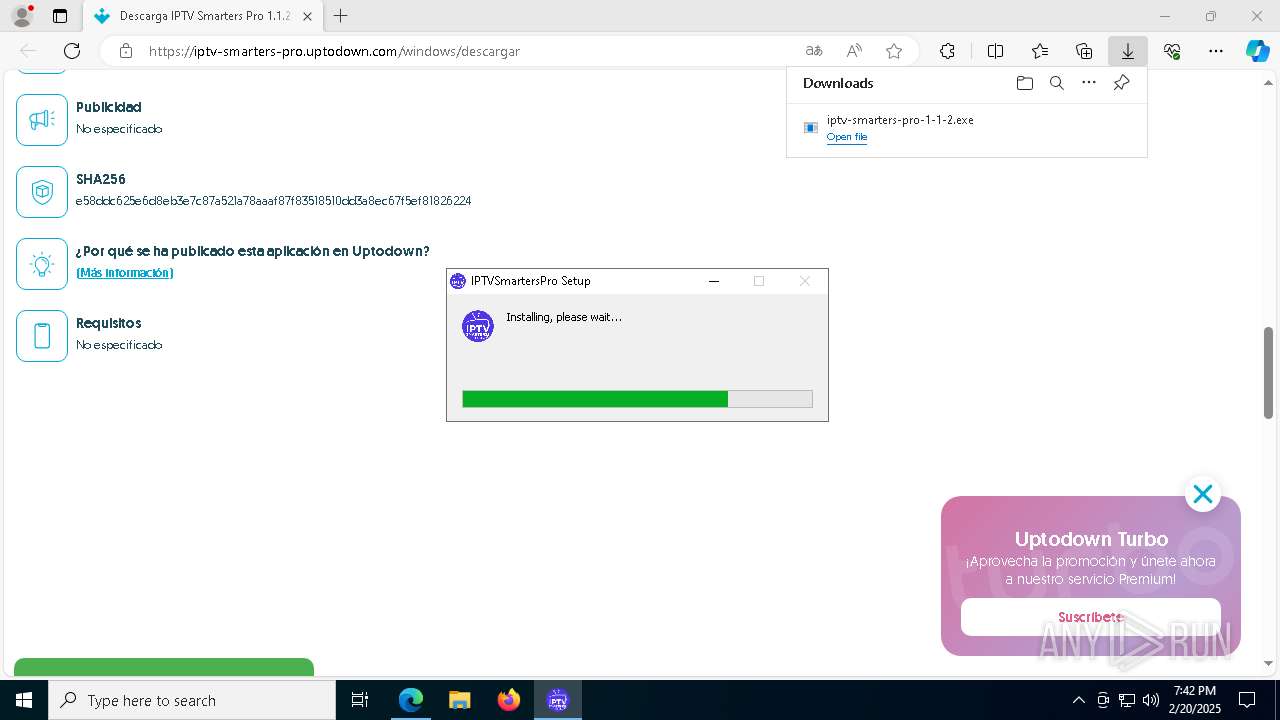The height and width of the screenshot is (720, 1280).
Task: Open Microsoft Edge from taskbar
Action: (411, 700)
